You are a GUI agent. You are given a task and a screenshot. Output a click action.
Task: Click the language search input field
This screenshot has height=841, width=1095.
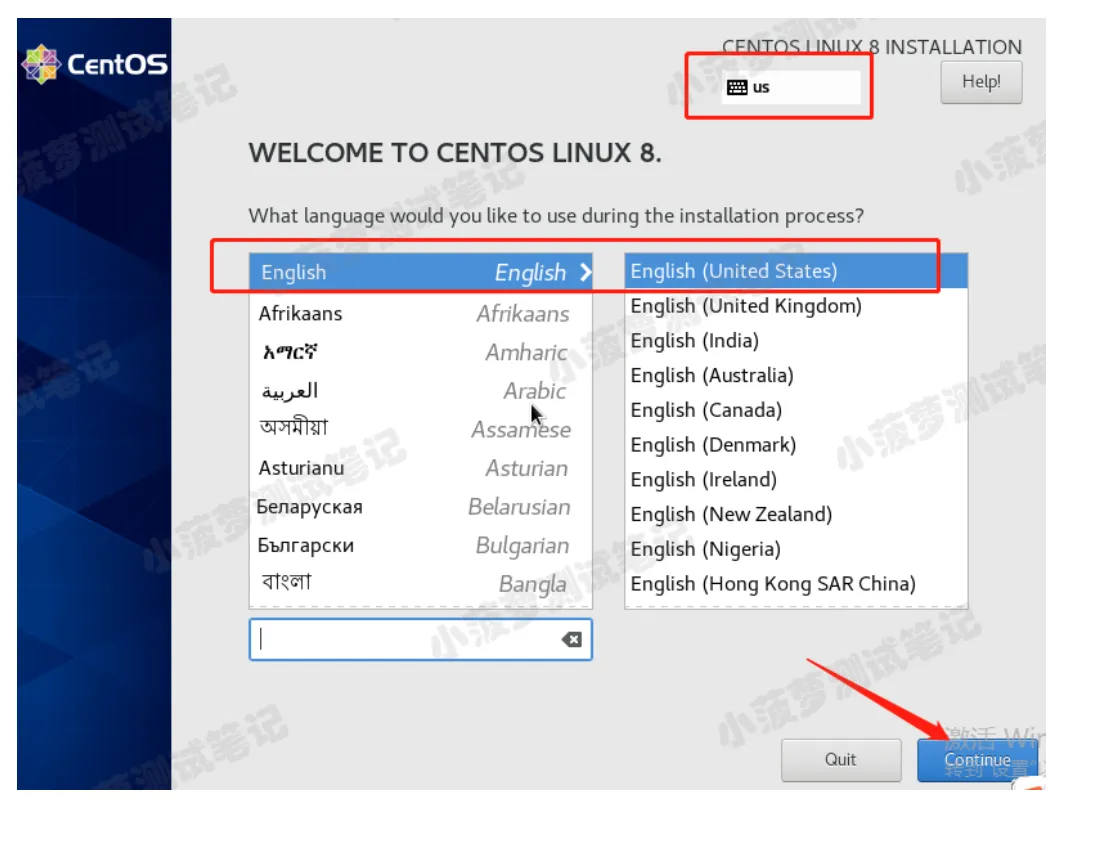(x=420, y=639)
